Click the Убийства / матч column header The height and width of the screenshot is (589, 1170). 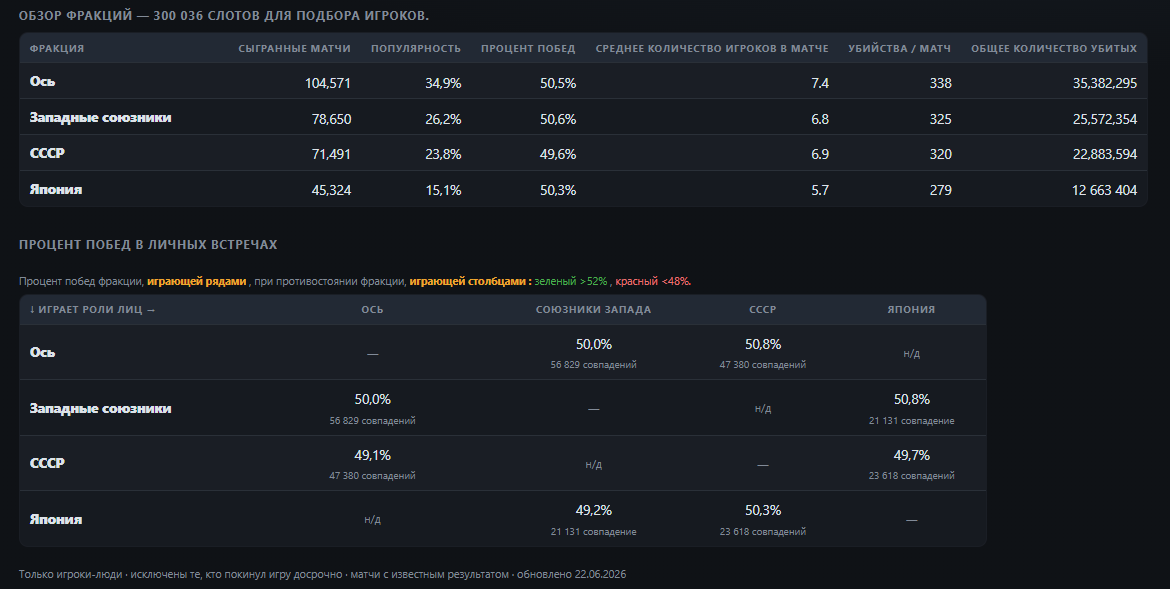tap(899, 49)
